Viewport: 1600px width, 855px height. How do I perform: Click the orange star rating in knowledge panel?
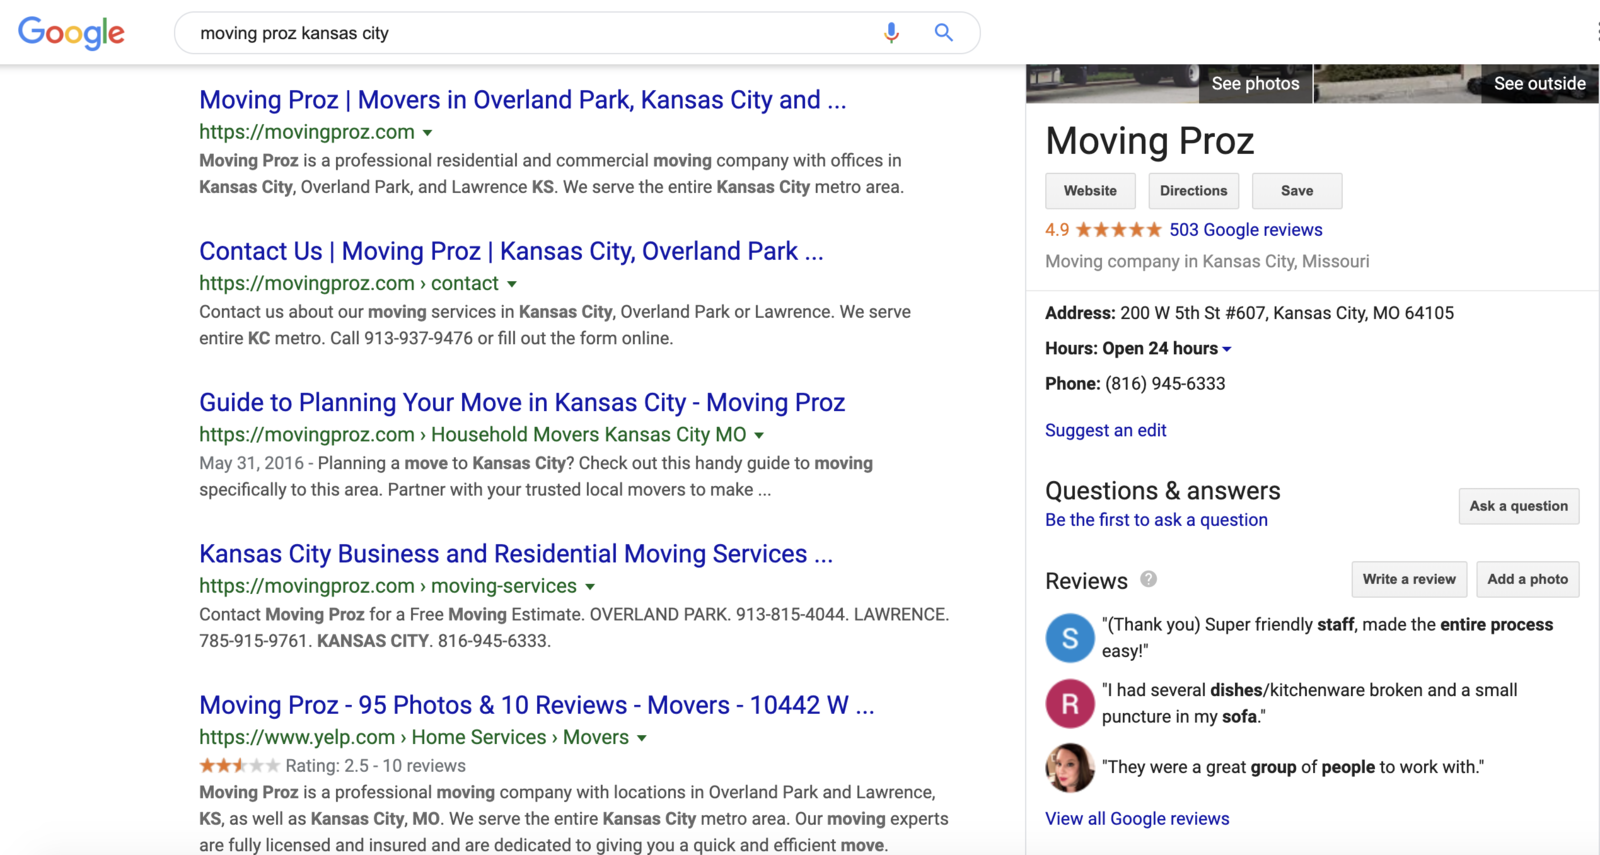coord(1119,230)
